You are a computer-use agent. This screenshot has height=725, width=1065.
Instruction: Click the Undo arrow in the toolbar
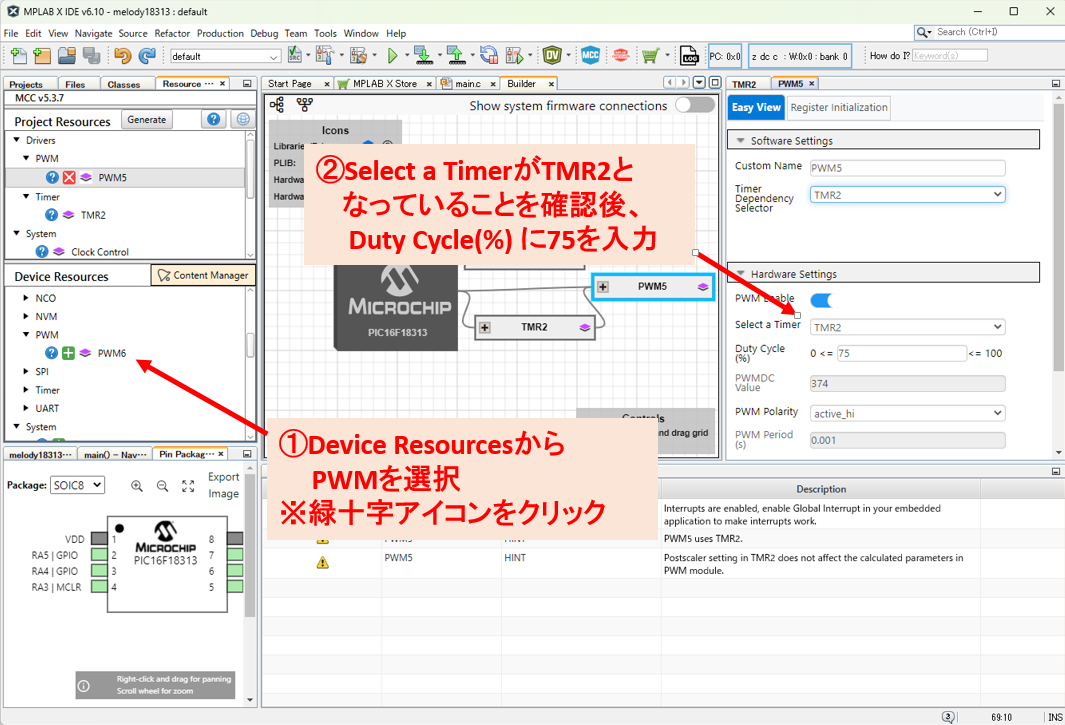122,56
